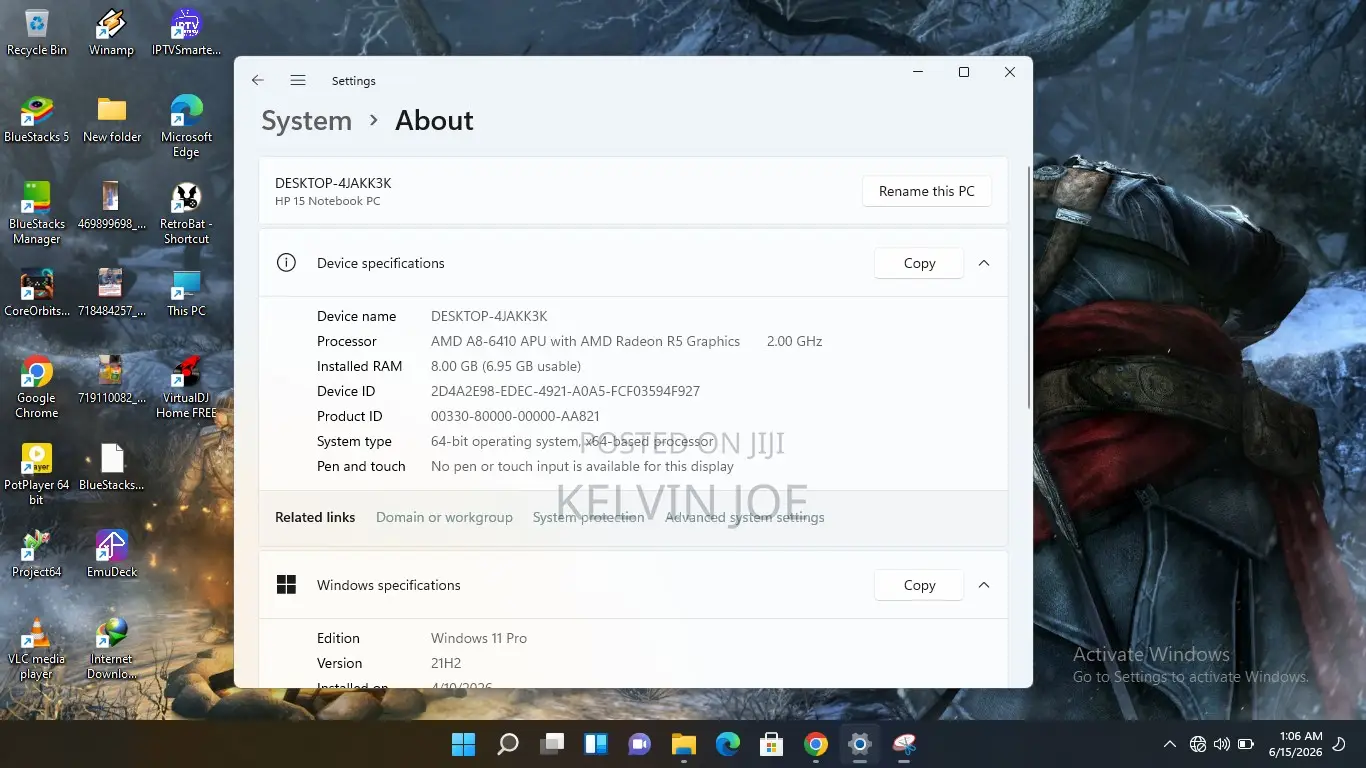1366x768 pixels.
Task: Open the Snipping Tool taskbar icon
Action: 904,744
